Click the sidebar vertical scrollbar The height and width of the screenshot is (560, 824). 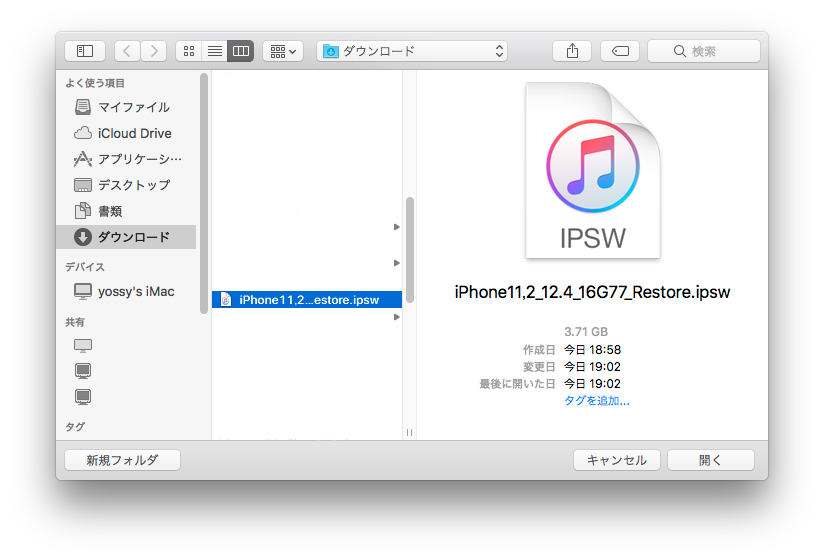click(x=204, y=193)
